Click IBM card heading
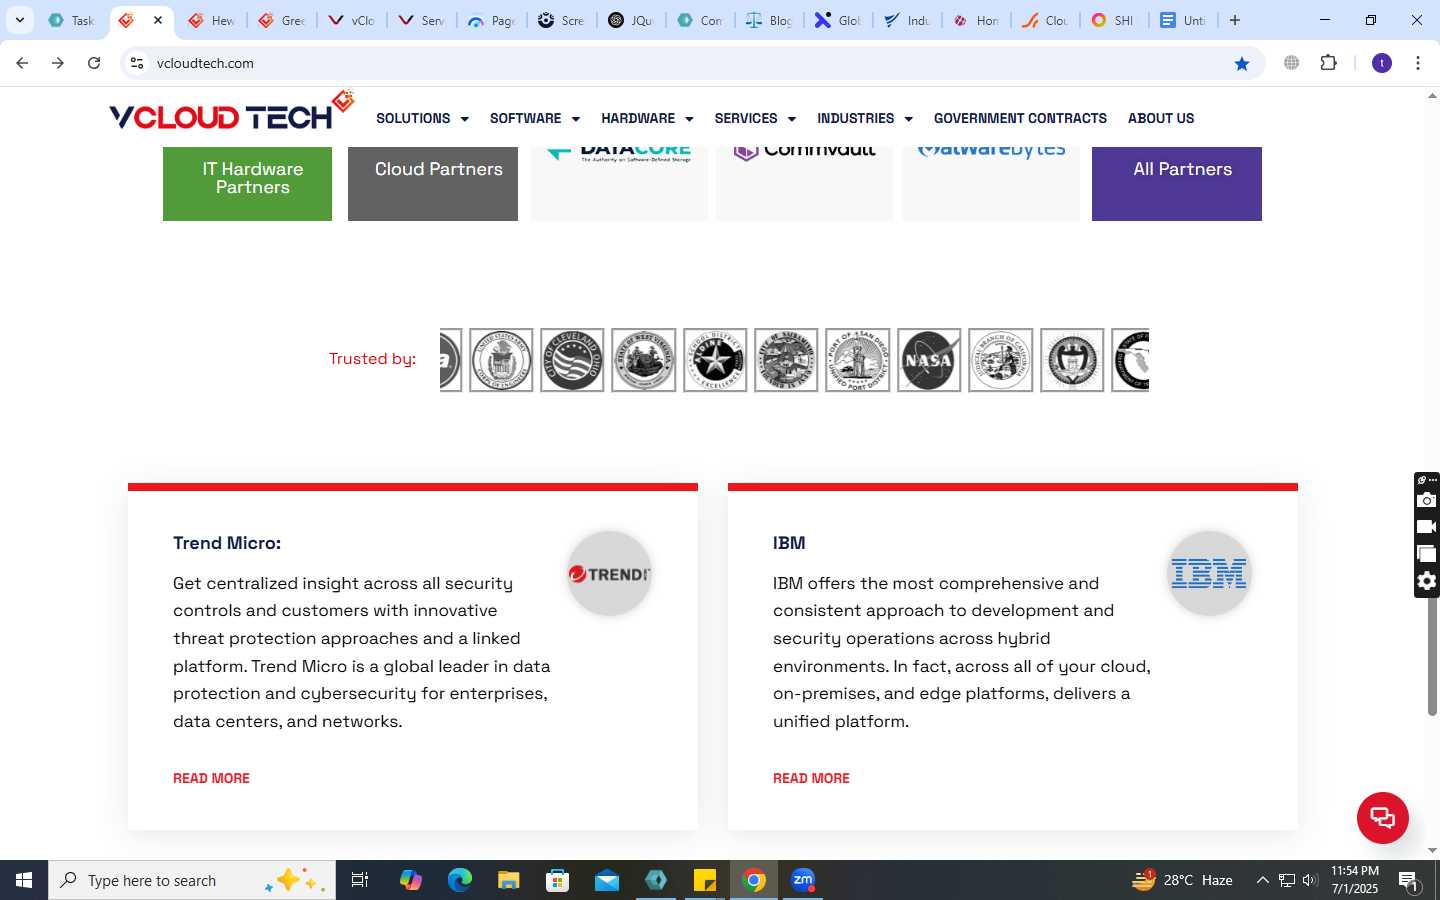 coord(789,543)
